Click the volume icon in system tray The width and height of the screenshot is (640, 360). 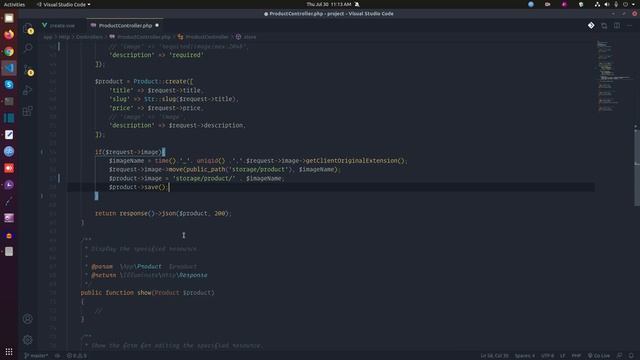coord(607,4)
